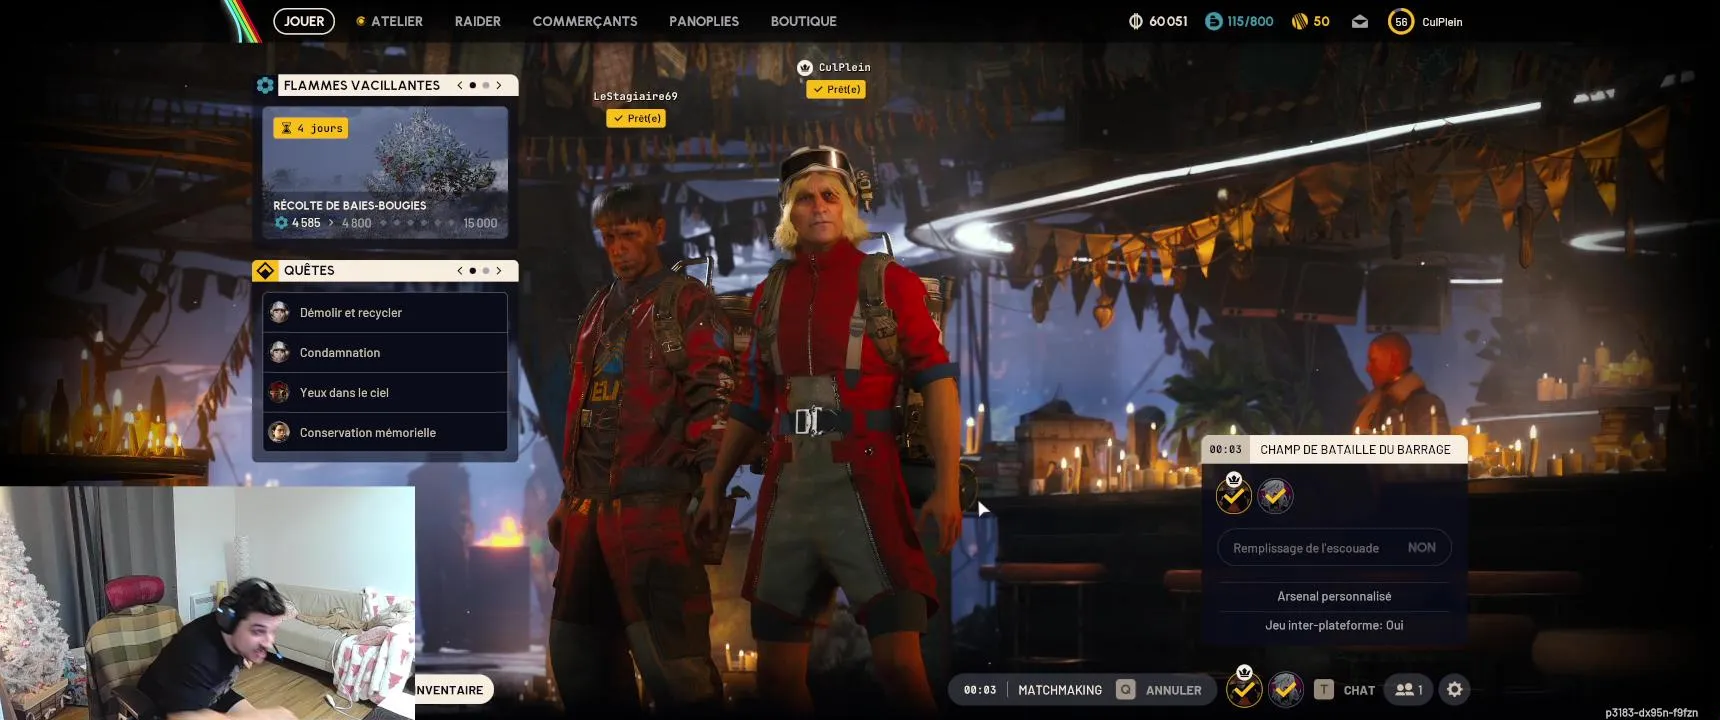This screenshot has height=720, width=1720.
Task: Click the flower icon next to 4 585
Action: 281,223
